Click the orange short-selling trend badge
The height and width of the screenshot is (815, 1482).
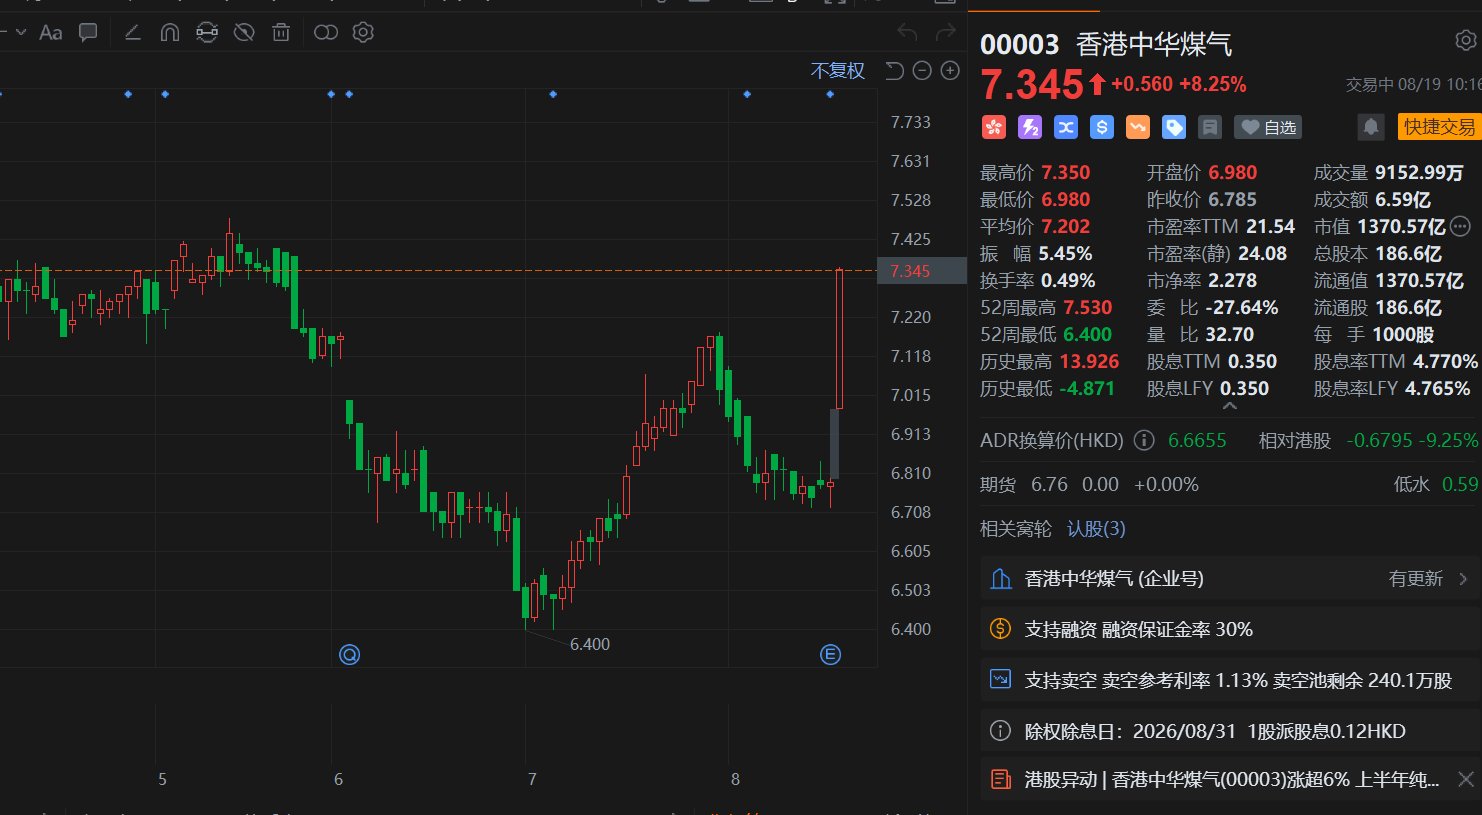coord(1137,127)
